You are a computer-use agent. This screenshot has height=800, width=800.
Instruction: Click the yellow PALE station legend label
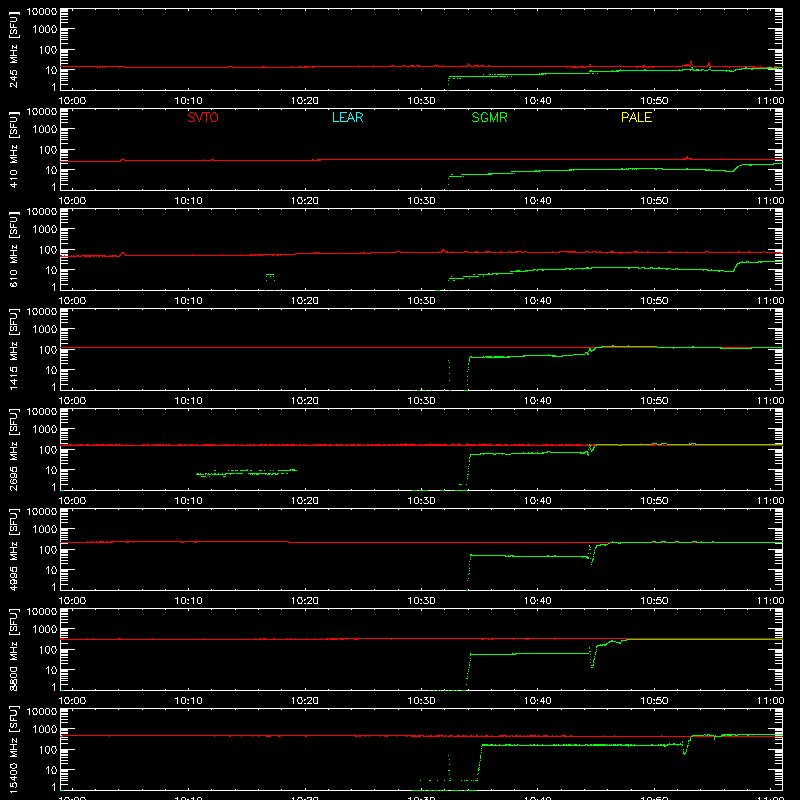pyautogui.click(x=636, y=117)
